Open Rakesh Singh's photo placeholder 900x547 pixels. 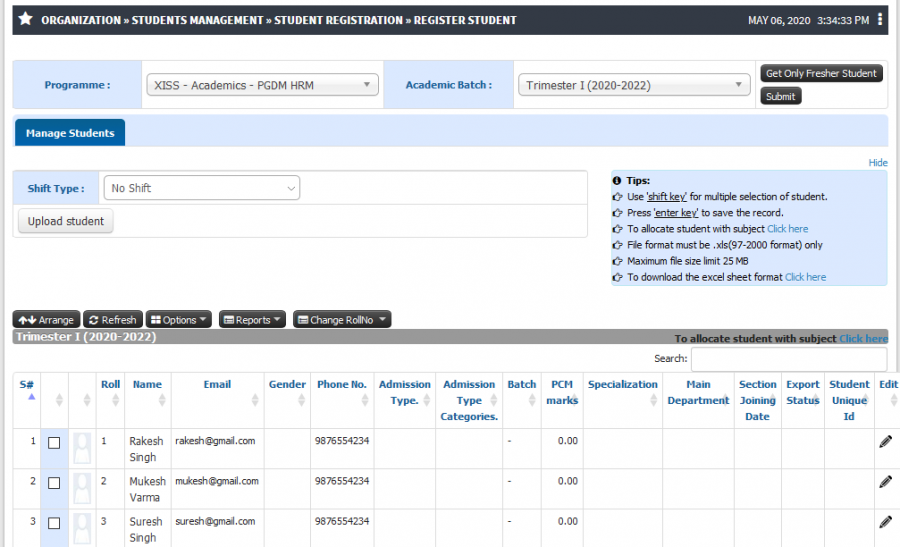point(82,448)
